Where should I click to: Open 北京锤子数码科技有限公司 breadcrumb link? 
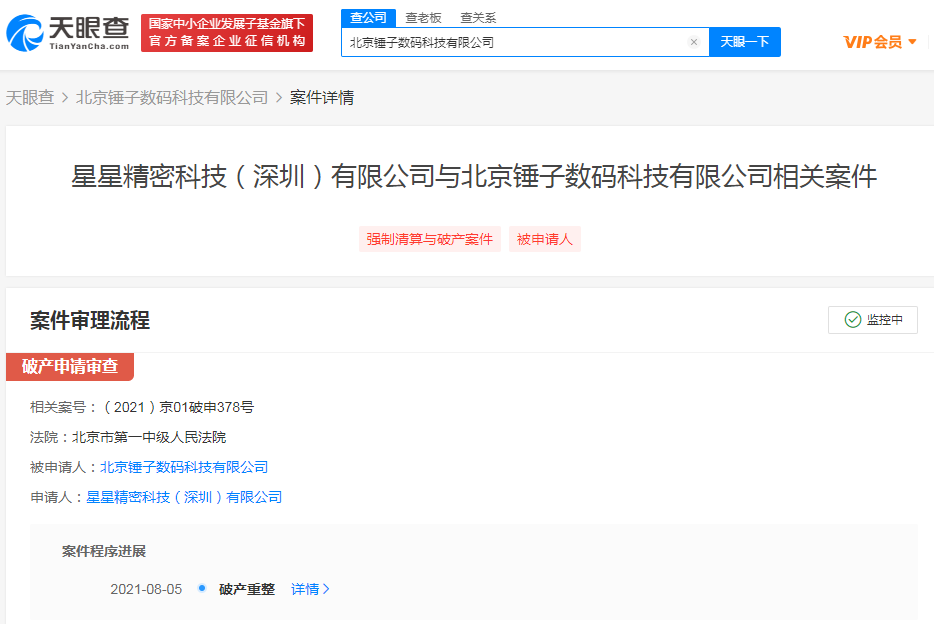172,98
